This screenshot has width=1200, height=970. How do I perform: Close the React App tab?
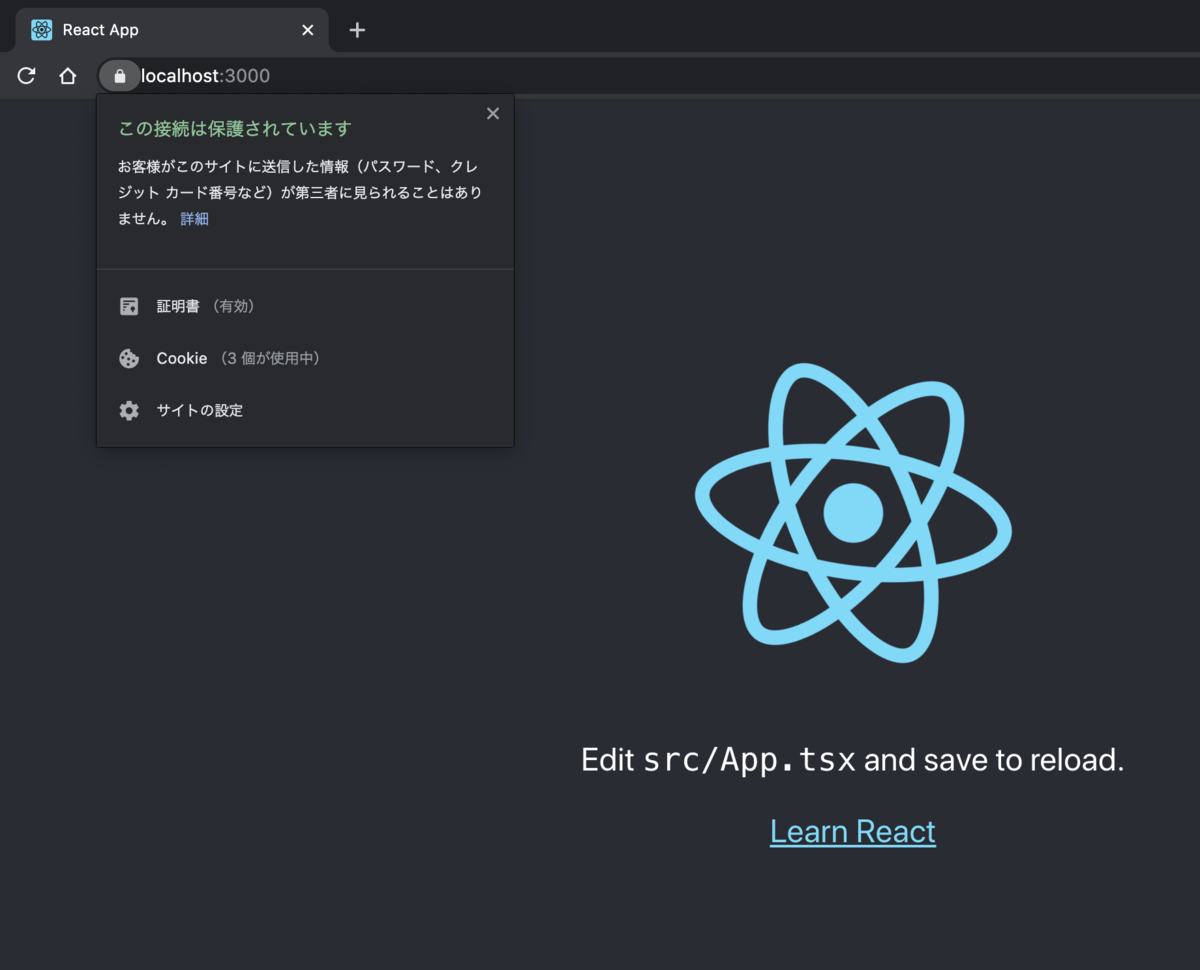[308, 30]
